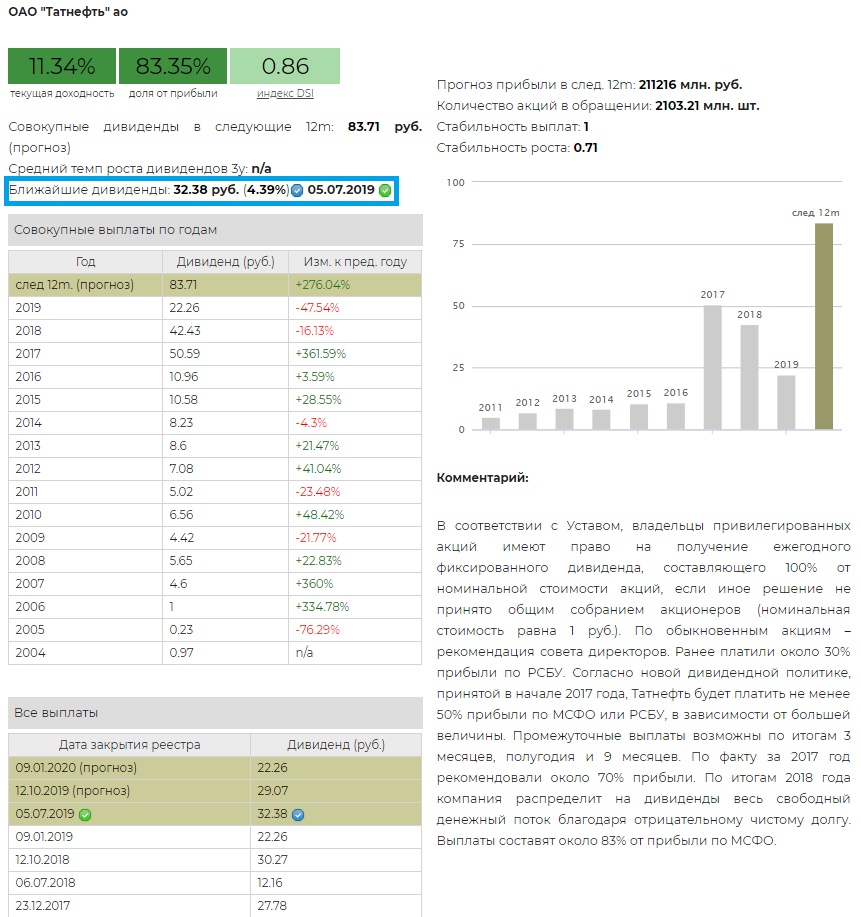Image resolution: width=861 pixels, height=917 pixels.
Task: Click green checkmark in 05.07.2019 table row
Action: coord(85,815)
